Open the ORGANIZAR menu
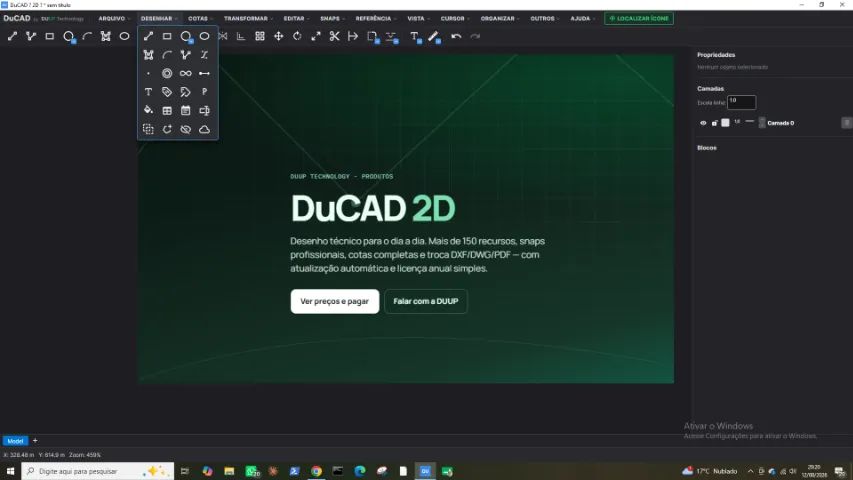 coord(499,19)
